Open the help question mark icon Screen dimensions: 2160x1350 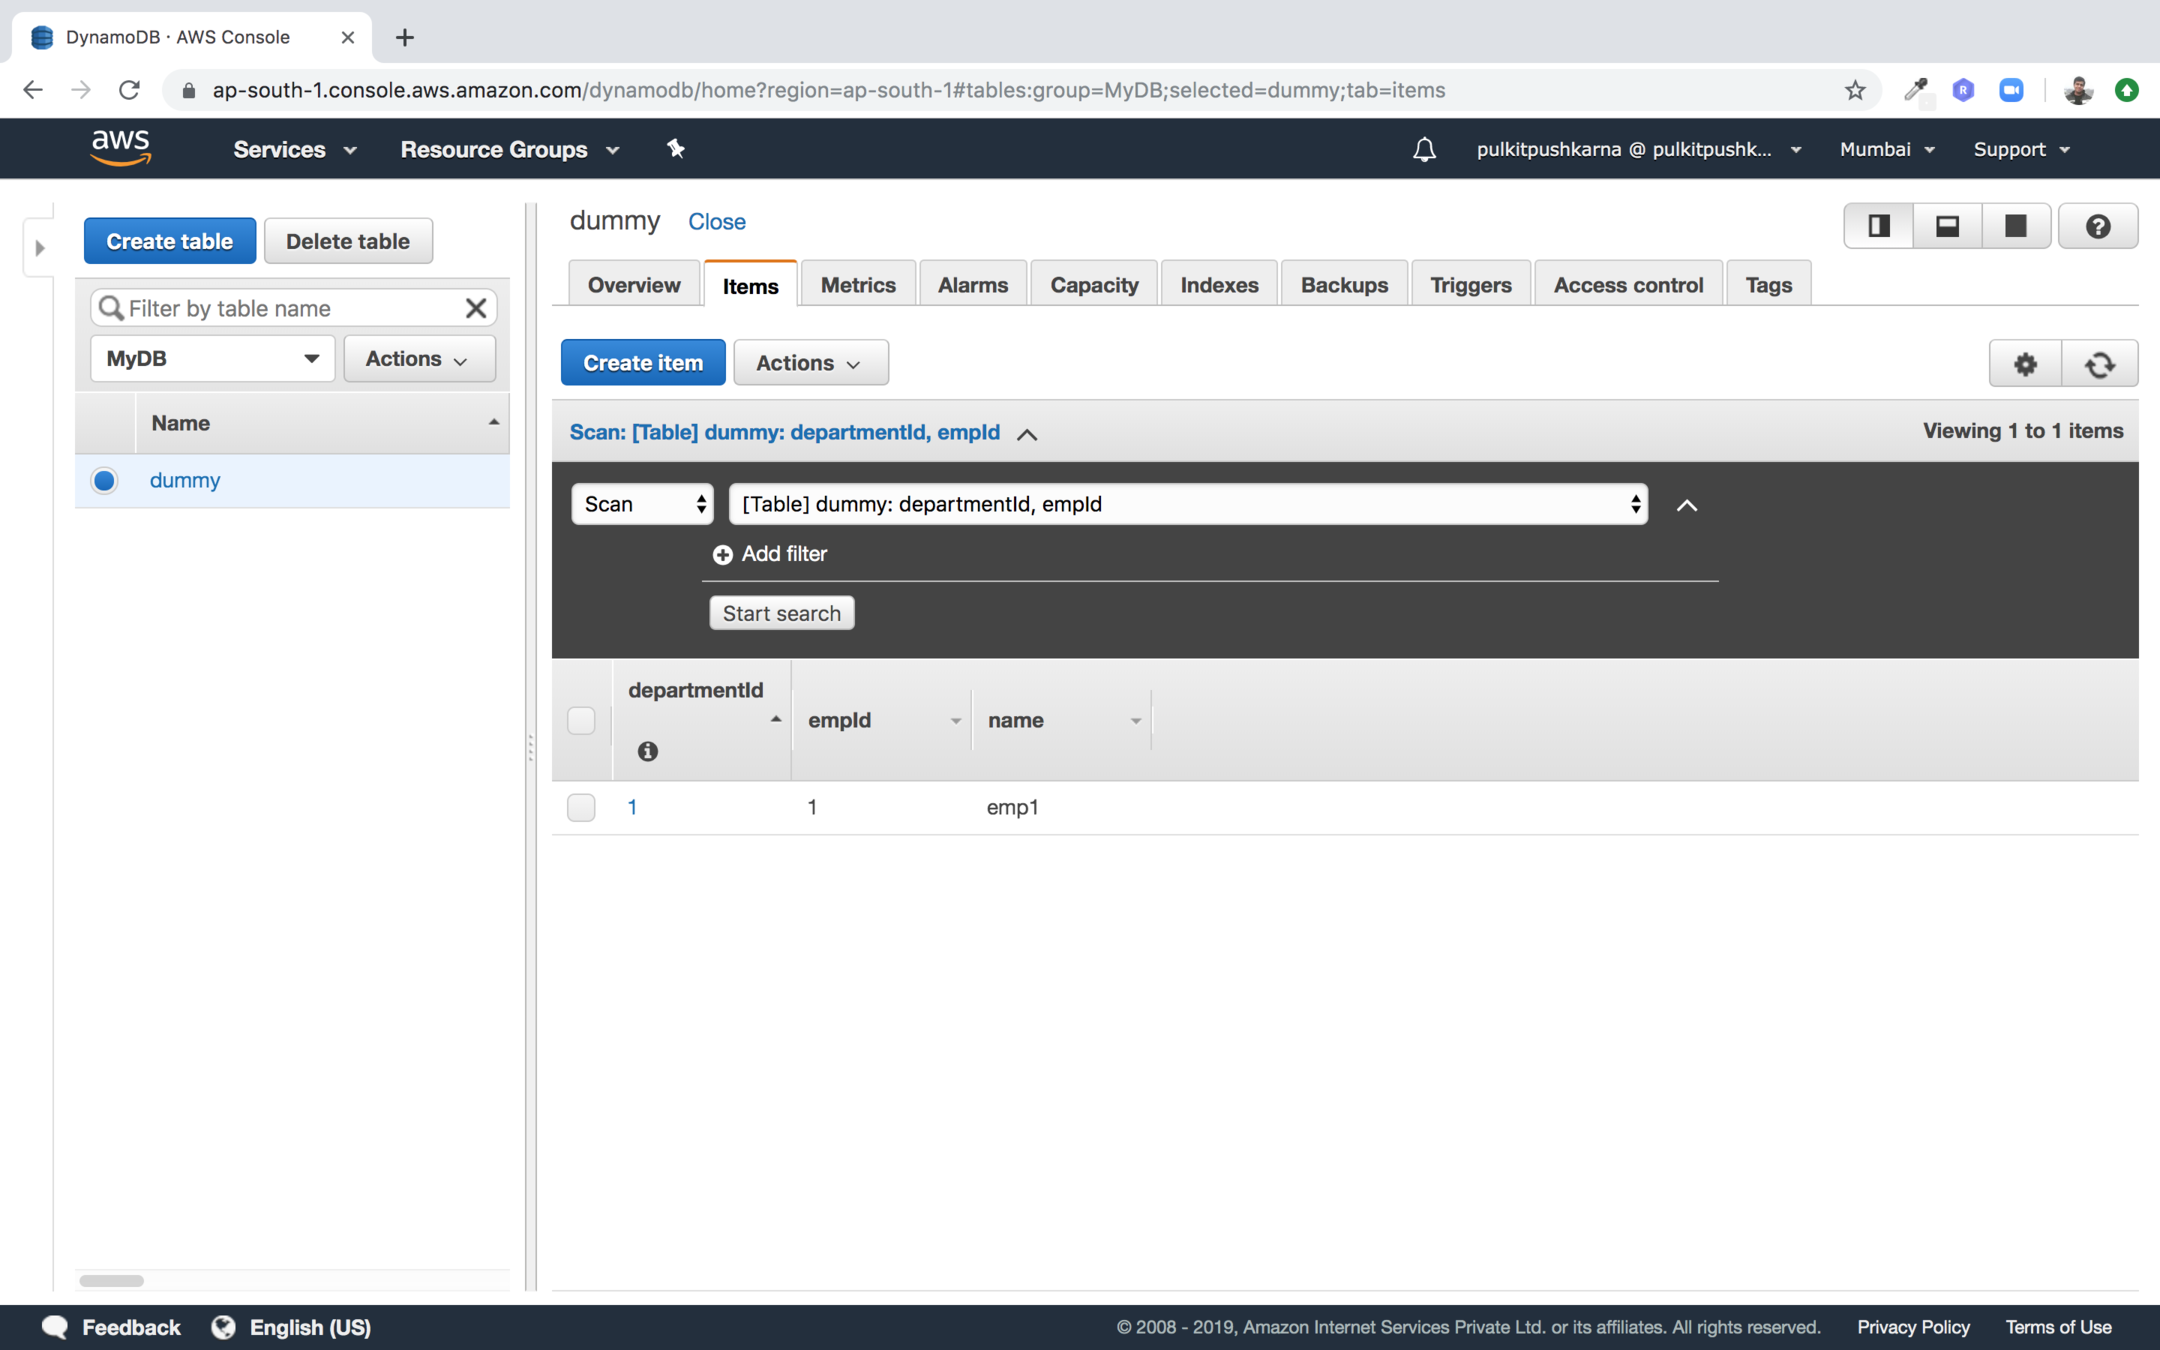point(2097,227)
